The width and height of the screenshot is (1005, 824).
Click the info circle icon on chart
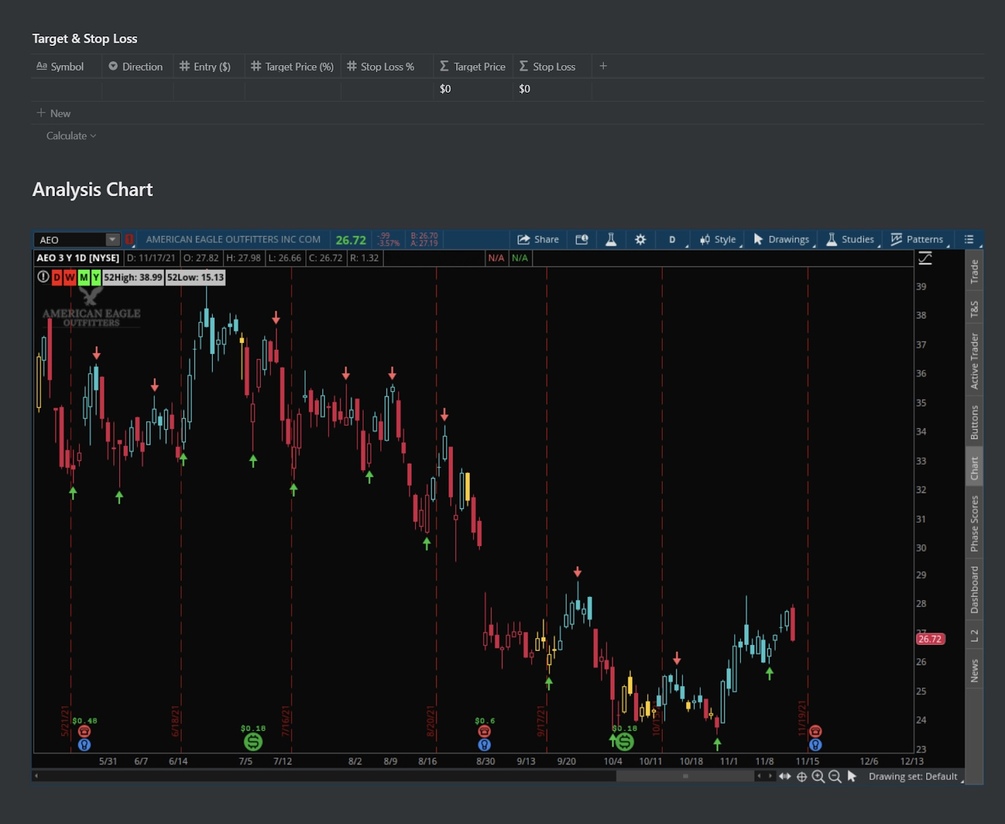coord(43,277)
